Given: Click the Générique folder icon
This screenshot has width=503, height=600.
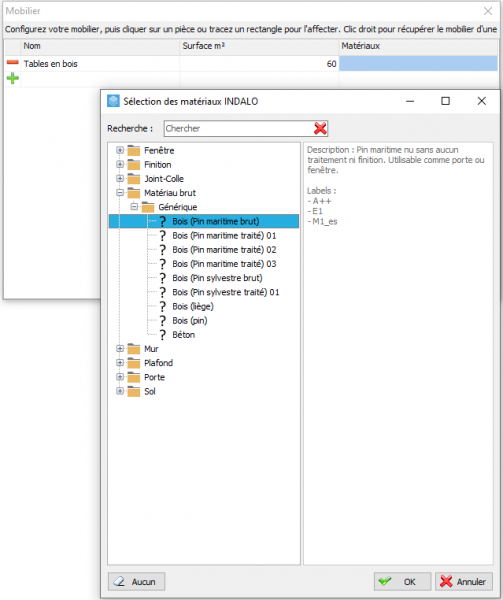Looking at the screenshot, I should click(x=148, y=207).
